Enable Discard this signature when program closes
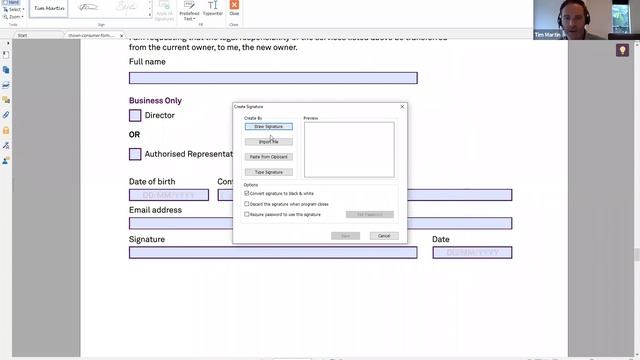Viewport: 640px width, 360px height. [247, 204]
